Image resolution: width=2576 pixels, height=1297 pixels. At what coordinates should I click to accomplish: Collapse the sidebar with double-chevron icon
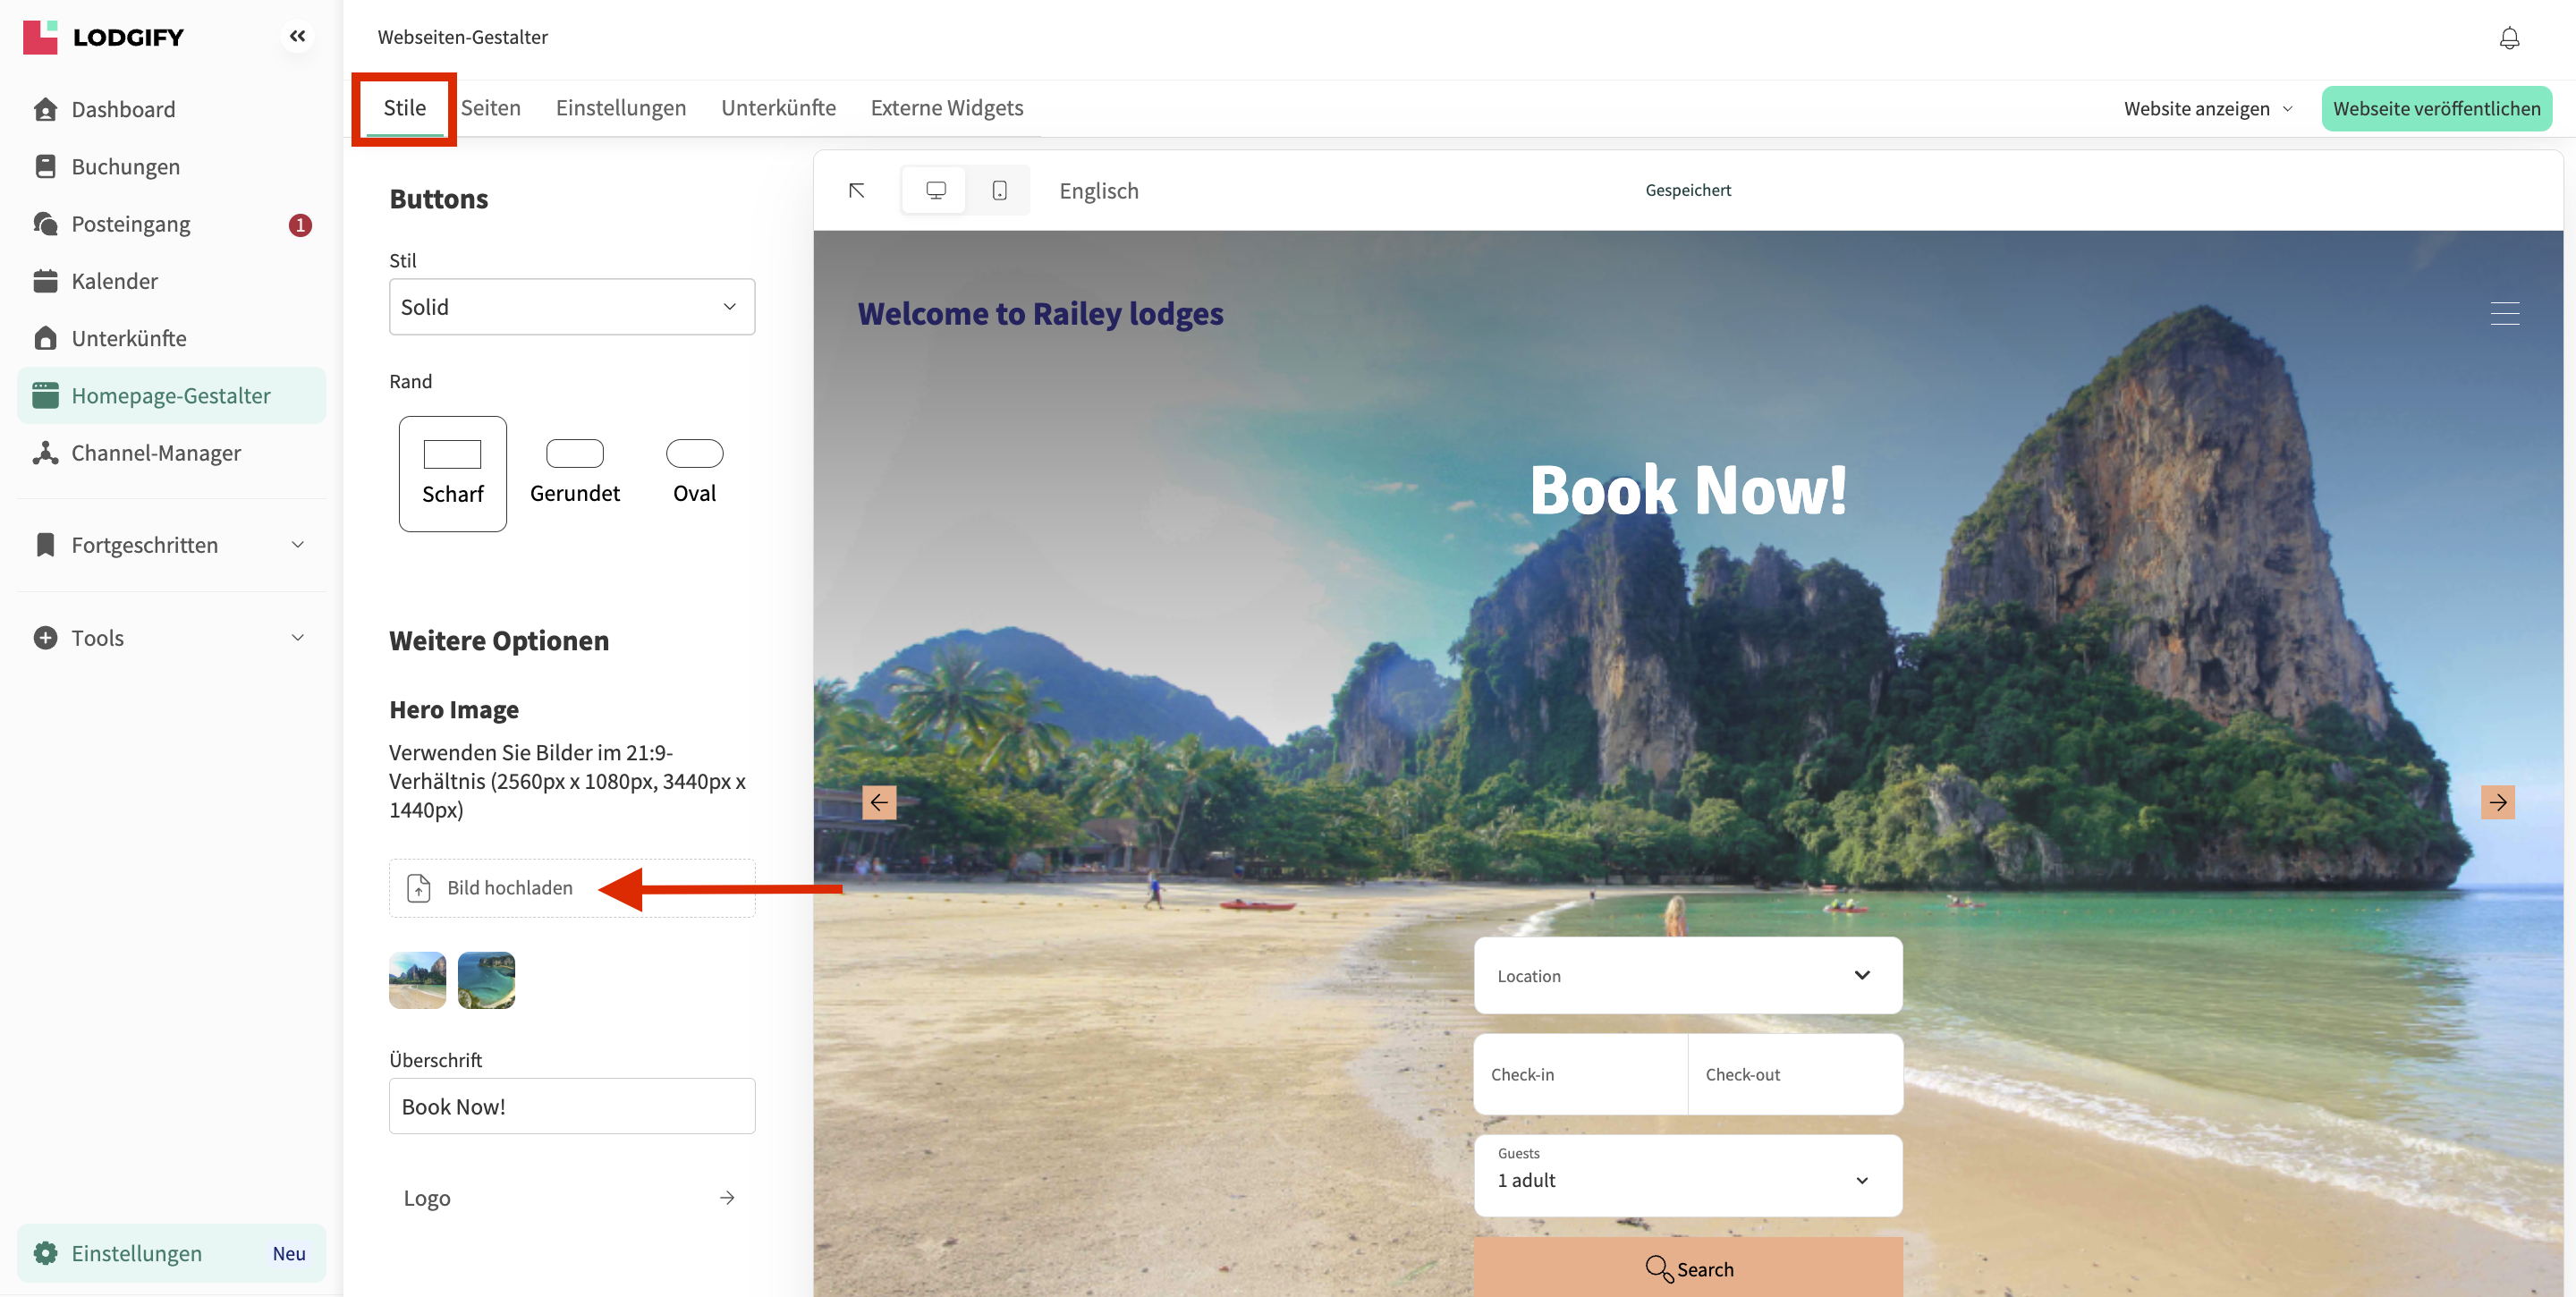click(x=297, y=36)
